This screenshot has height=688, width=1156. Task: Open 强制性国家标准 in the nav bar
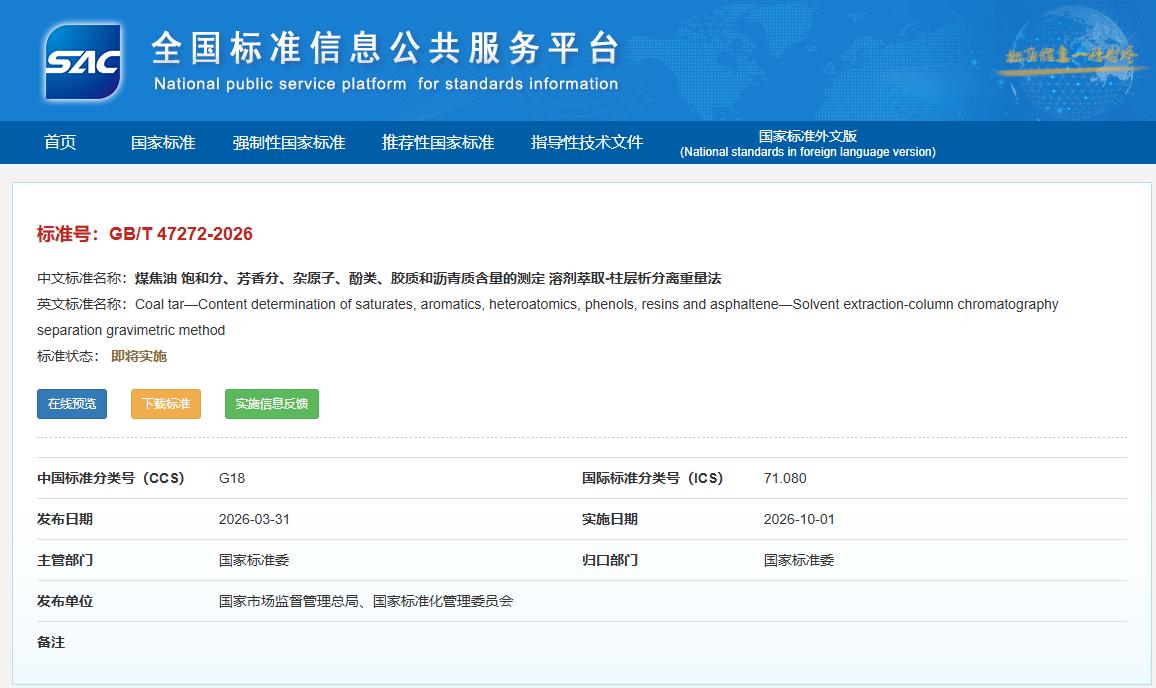[x=289, y=142]
